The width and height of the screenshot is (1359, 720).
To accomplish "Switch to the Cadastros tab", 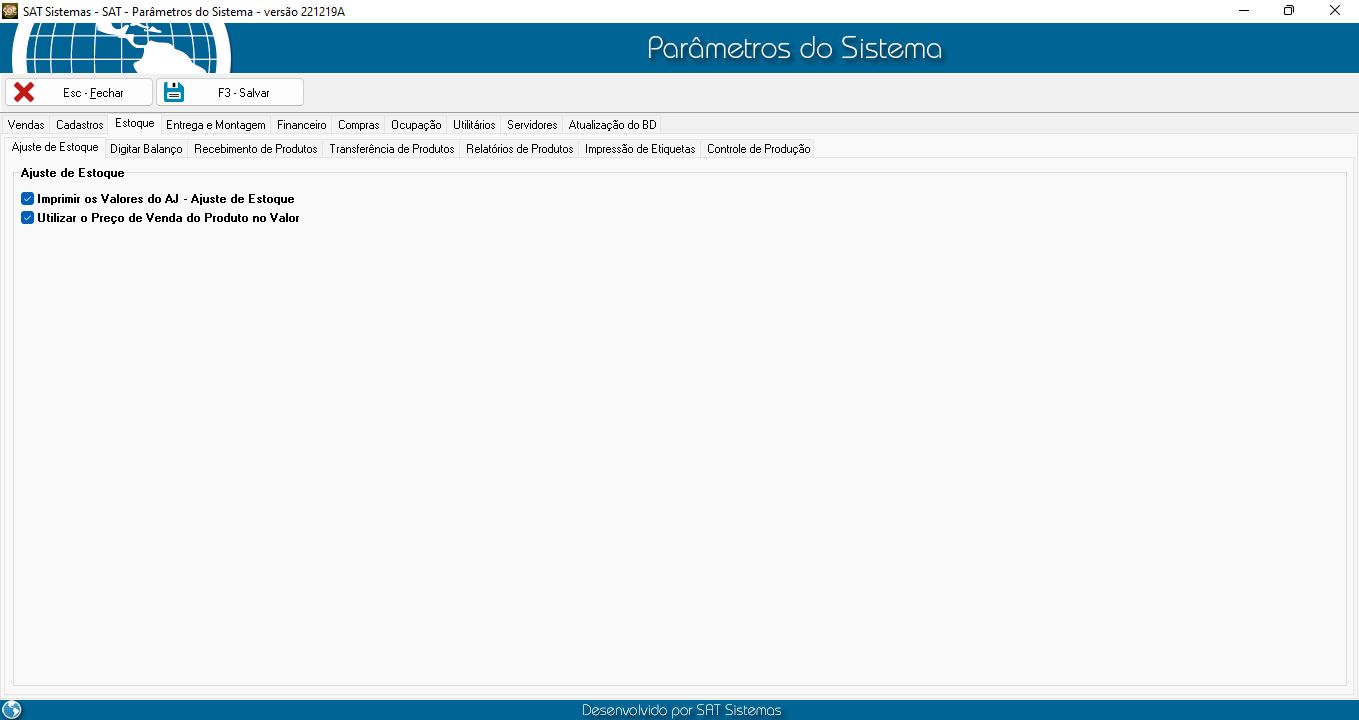I will [x=80, y=125].
